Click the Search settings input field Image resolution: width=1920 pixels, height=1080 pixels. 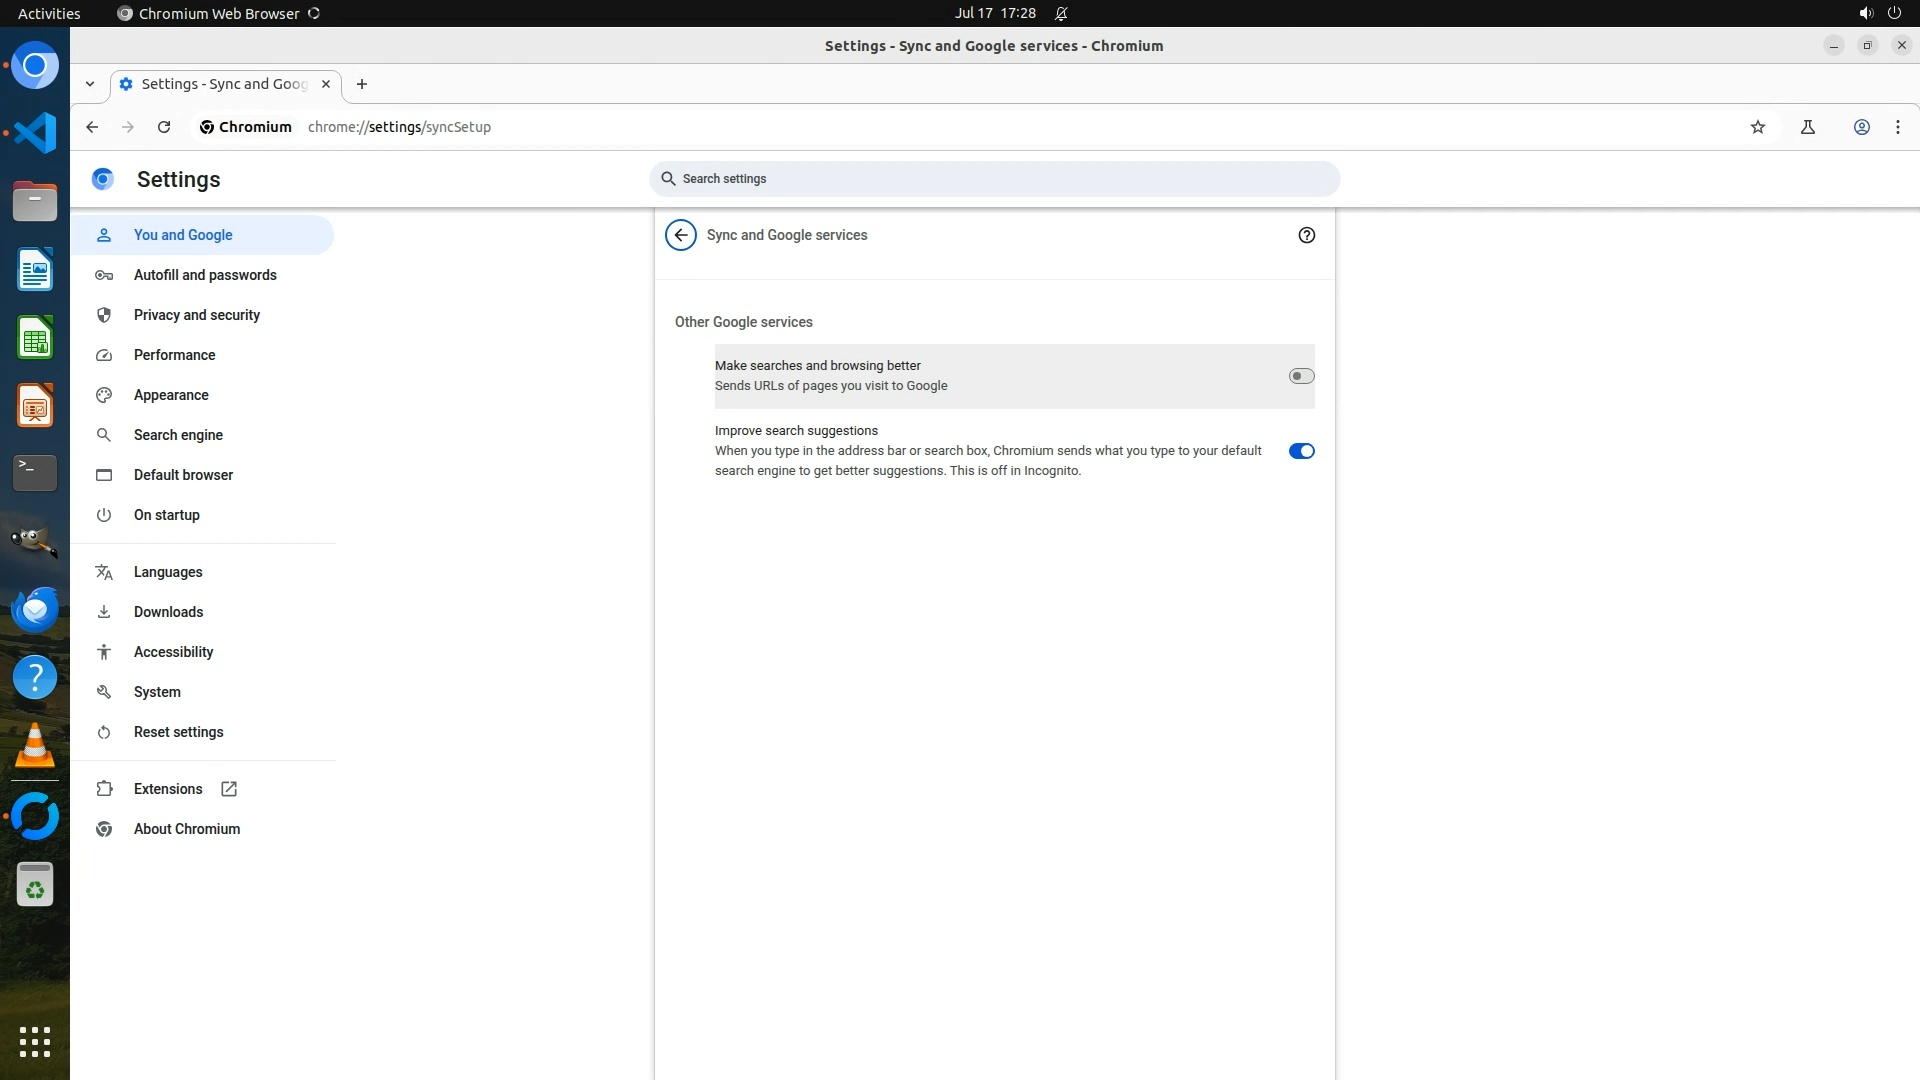tap(994, 179)
